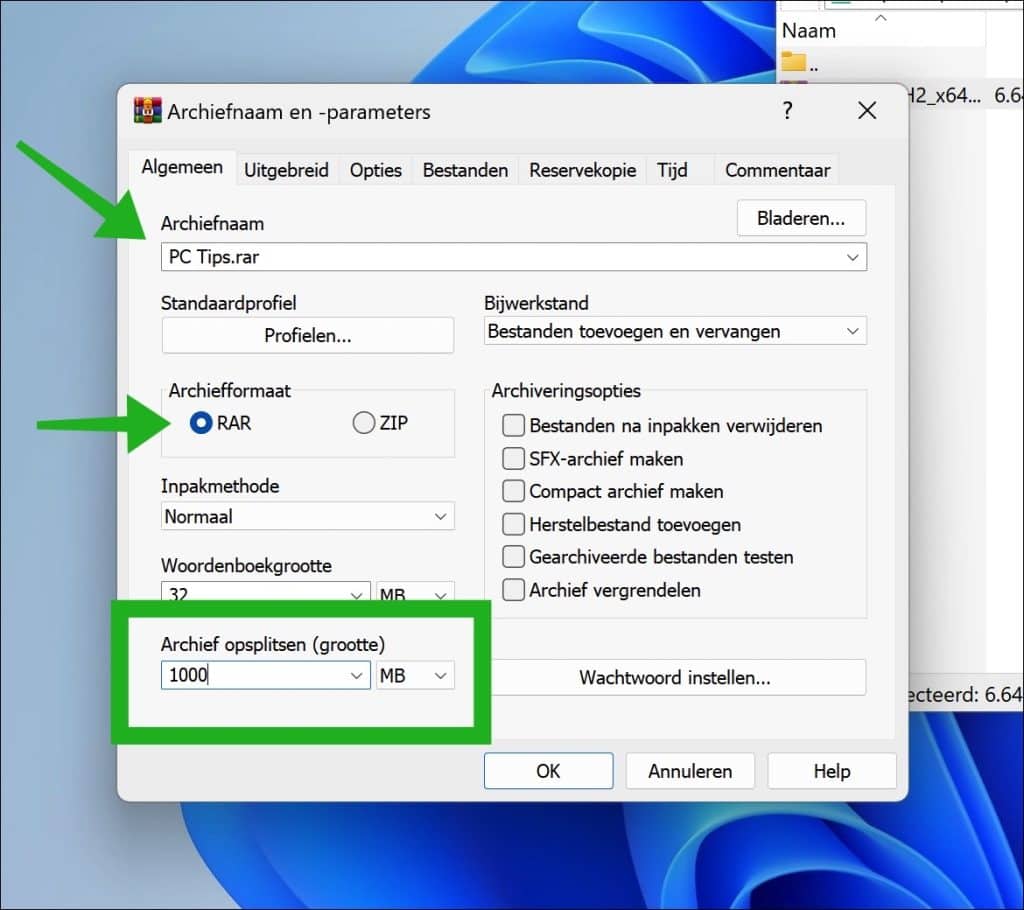The height and width of the screenshot is (910, 1024).
Task: Tick the SFX-archief maken checkbox
Action: pyautogui.click(x=513, y=459)
